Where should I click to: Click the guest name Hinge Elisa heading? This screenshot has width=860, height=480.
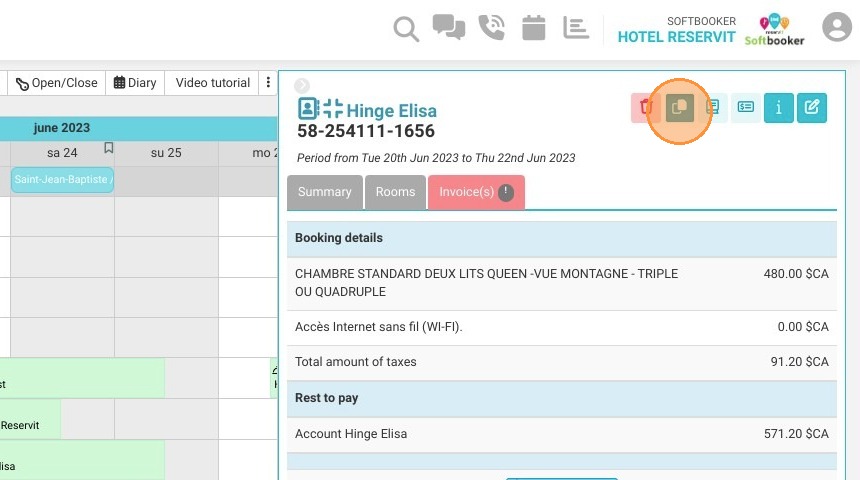point(392,111)
